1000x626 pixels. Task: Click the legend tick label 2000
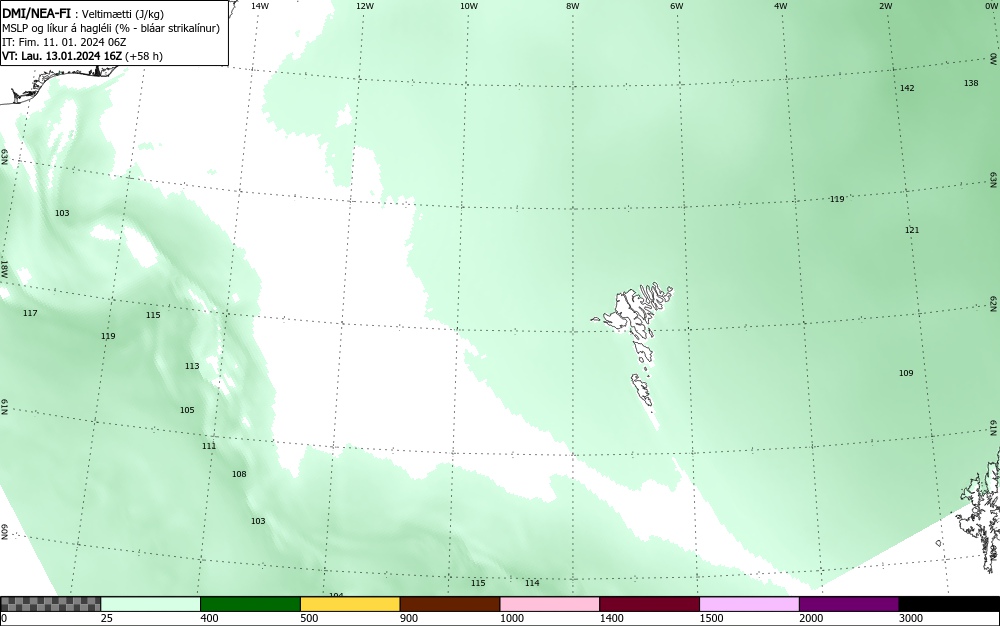(x=811, y=618)
